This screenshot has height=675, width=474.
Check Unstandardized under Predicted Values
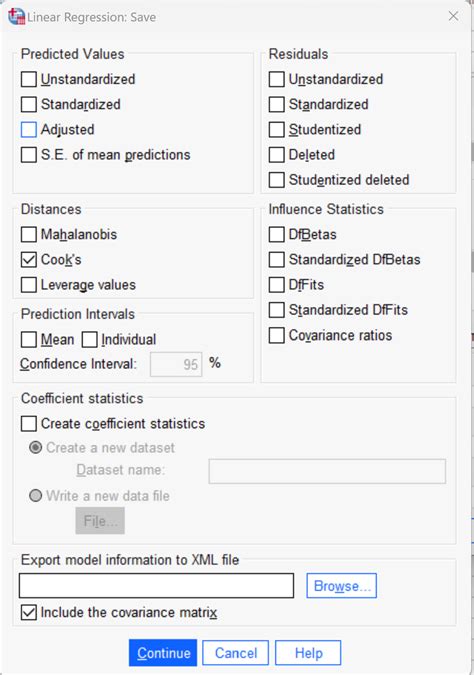tap(29, 79)
